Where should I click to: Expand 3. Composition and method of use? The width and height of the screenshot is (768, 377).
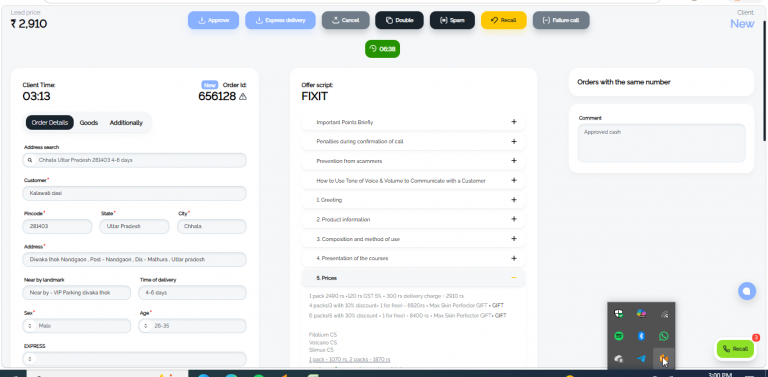click(x=413, y=239)
